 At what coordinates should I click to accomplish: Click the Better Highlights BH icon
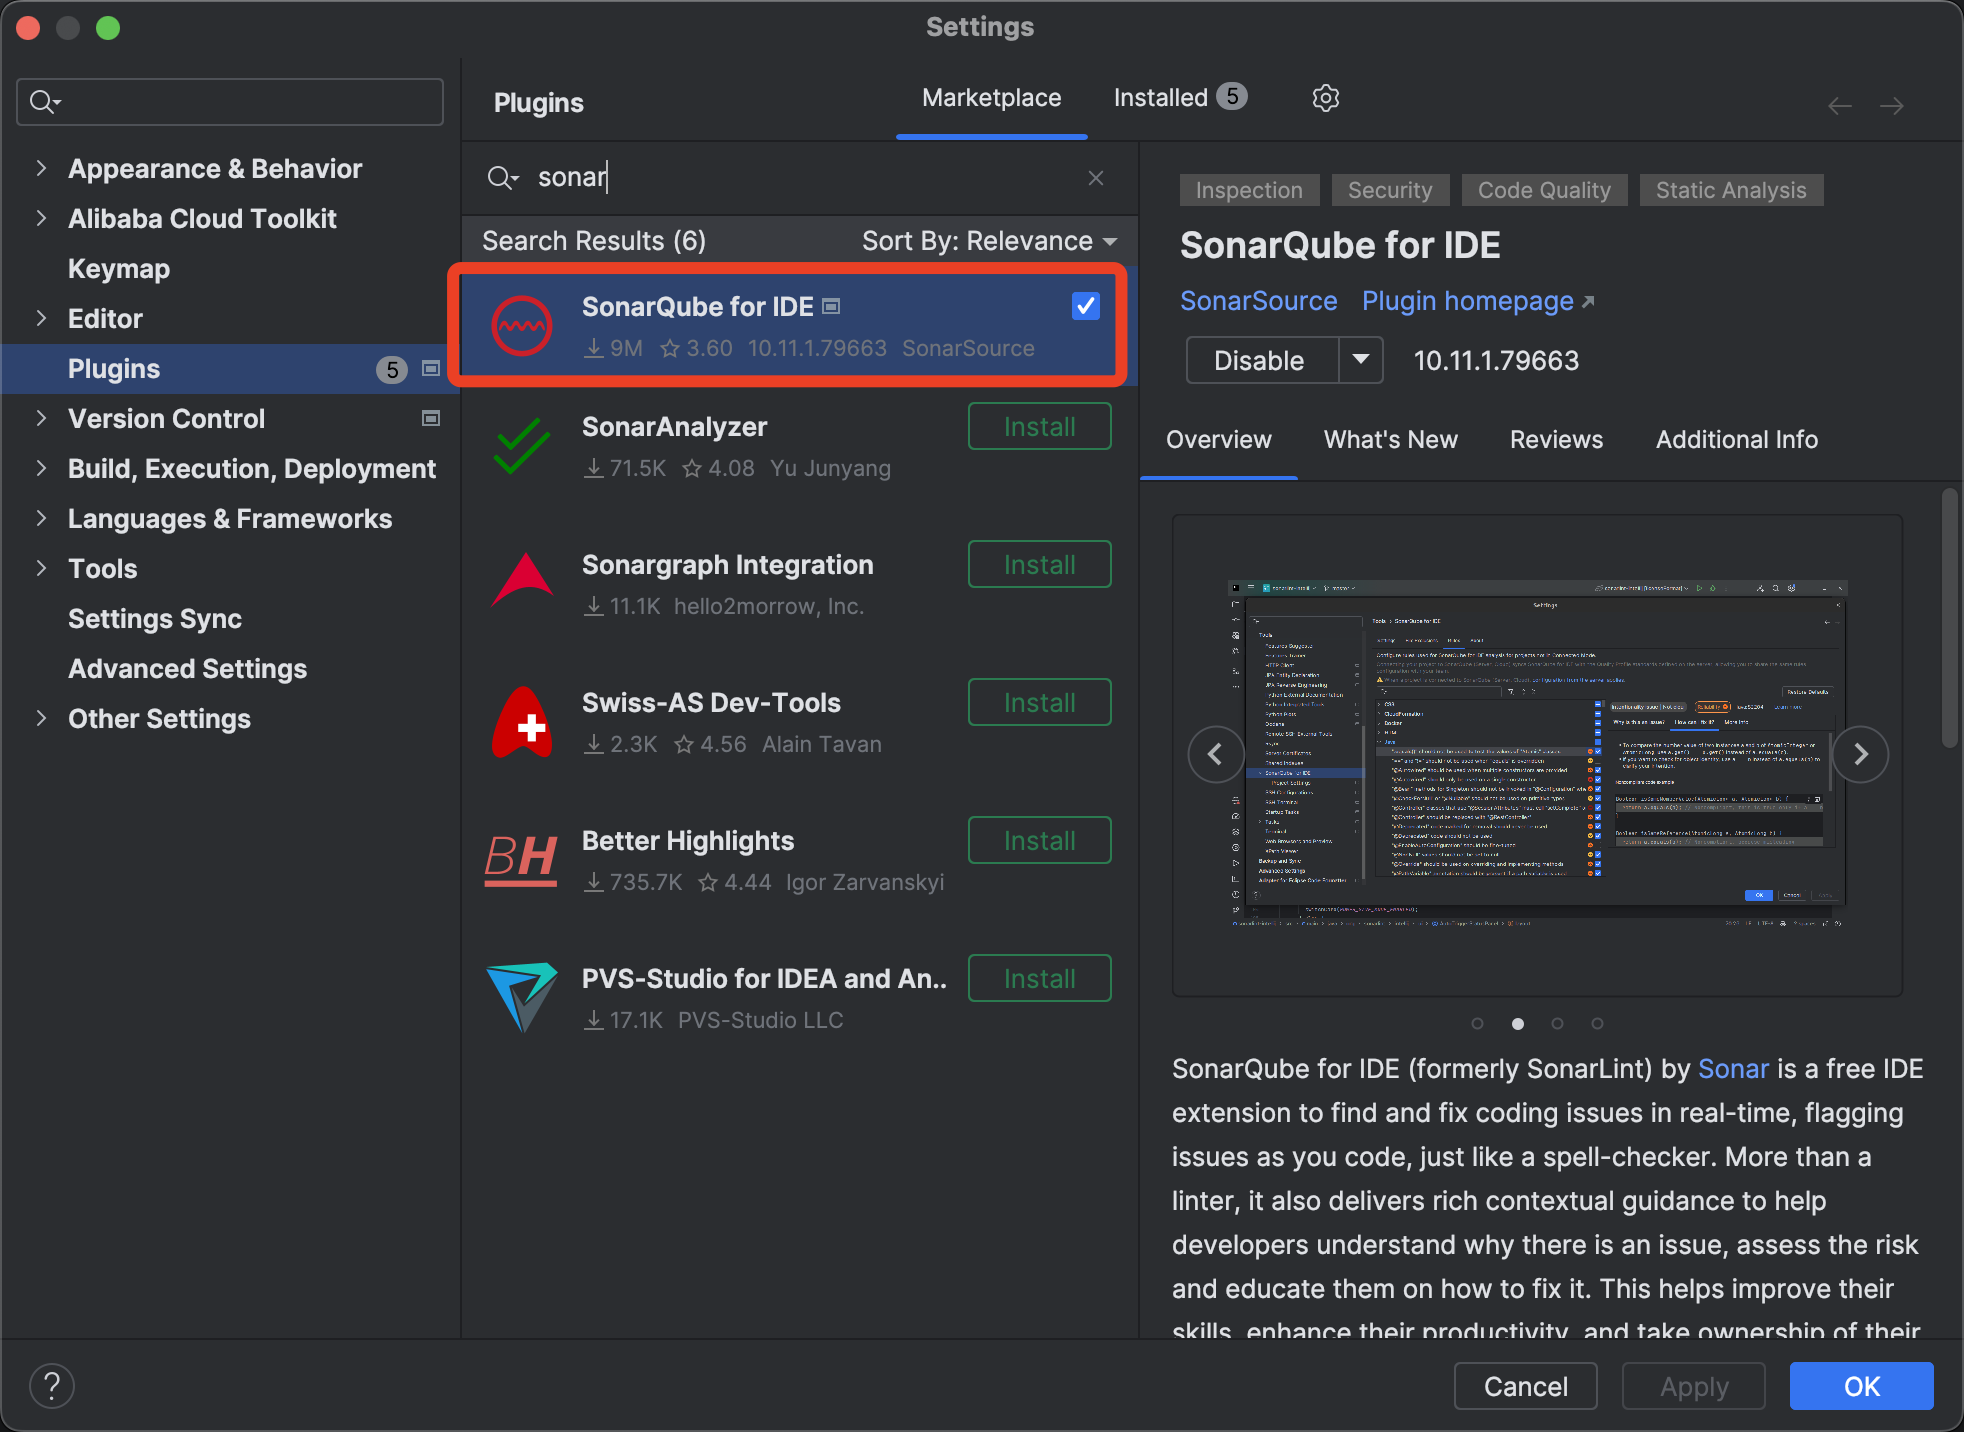[x=521, y=860]
